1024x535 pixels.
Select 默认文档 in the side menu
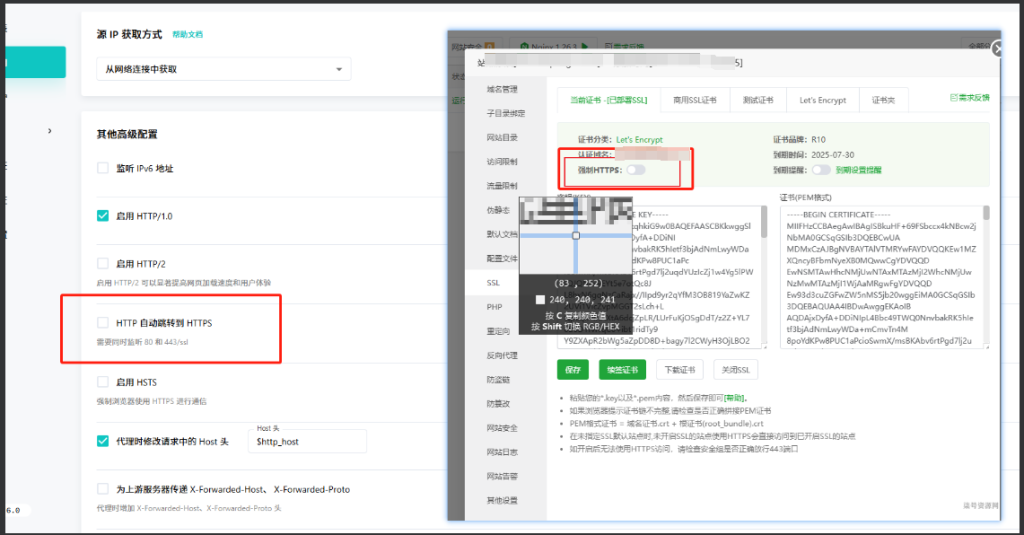pos(502,235)
